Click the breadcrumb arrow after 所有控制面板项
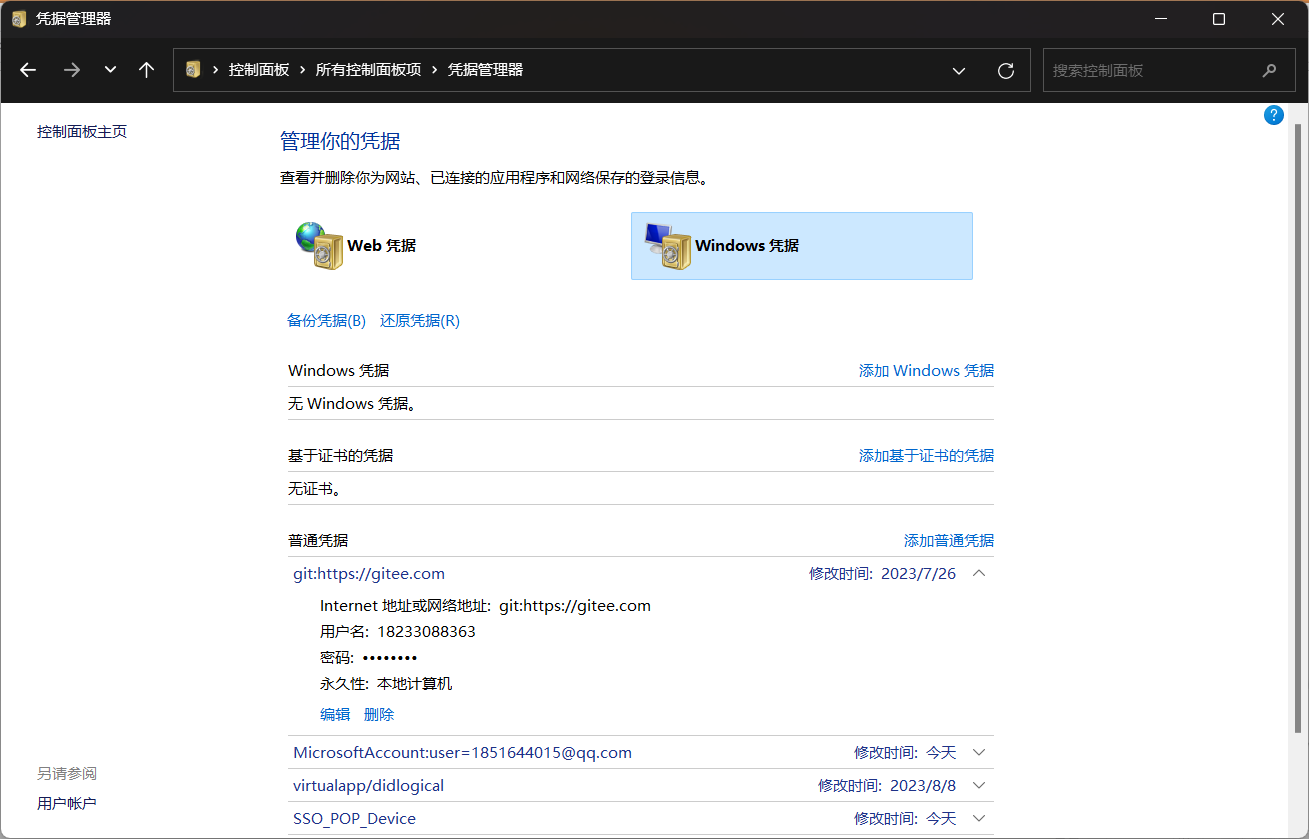1309x839 pixels. pos(434,70)
